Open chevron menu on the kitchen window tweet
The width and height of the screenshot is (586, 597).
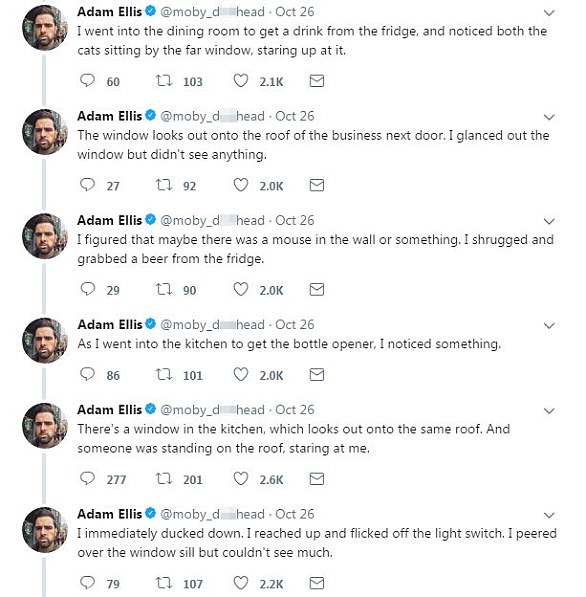pyautogui.click(x=549, y=411)
